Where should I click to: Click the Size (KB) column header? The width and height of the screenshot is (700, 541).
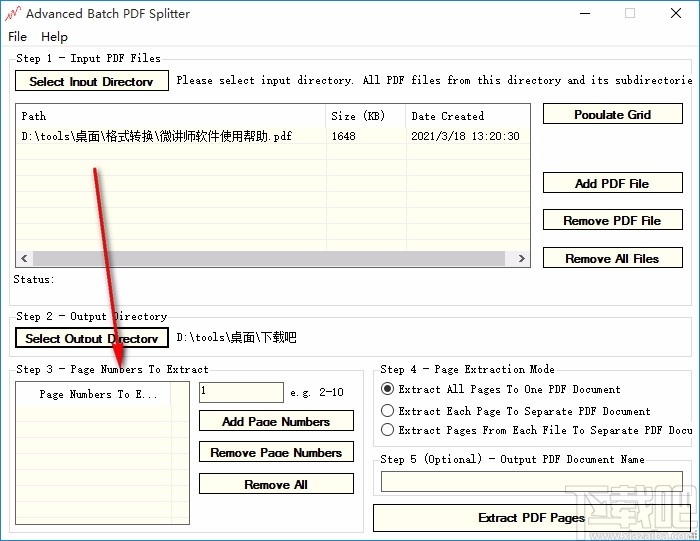[x=366, y=116]
